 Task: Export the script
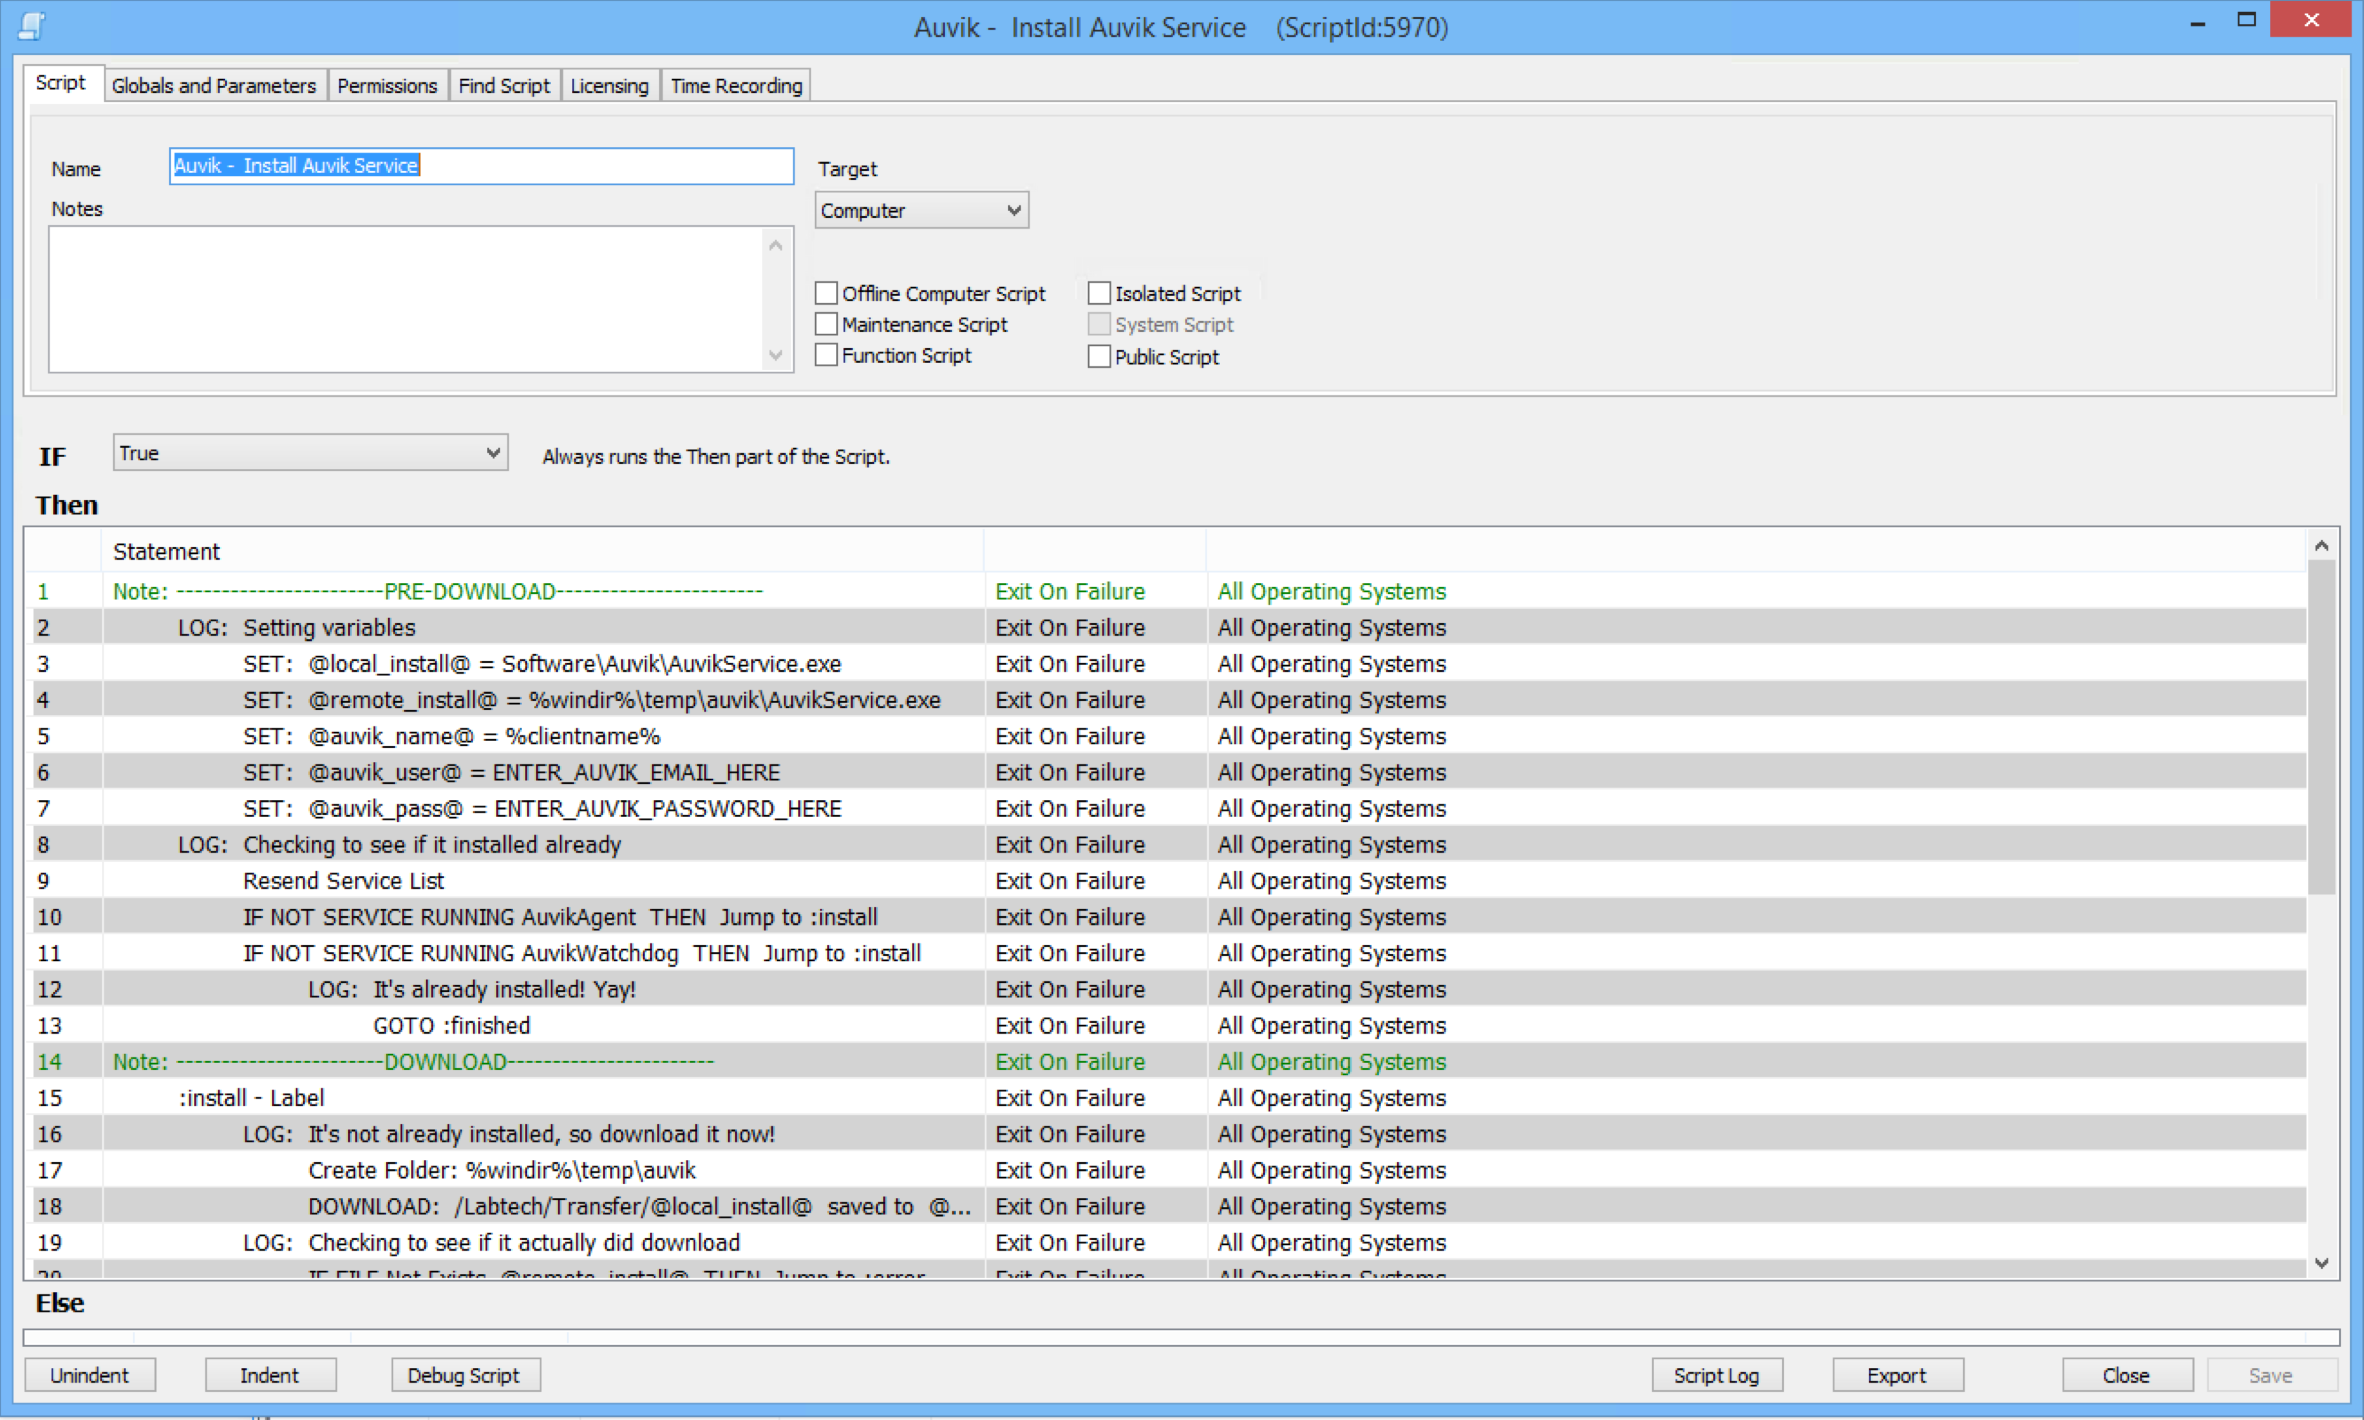point(1897,1375)
